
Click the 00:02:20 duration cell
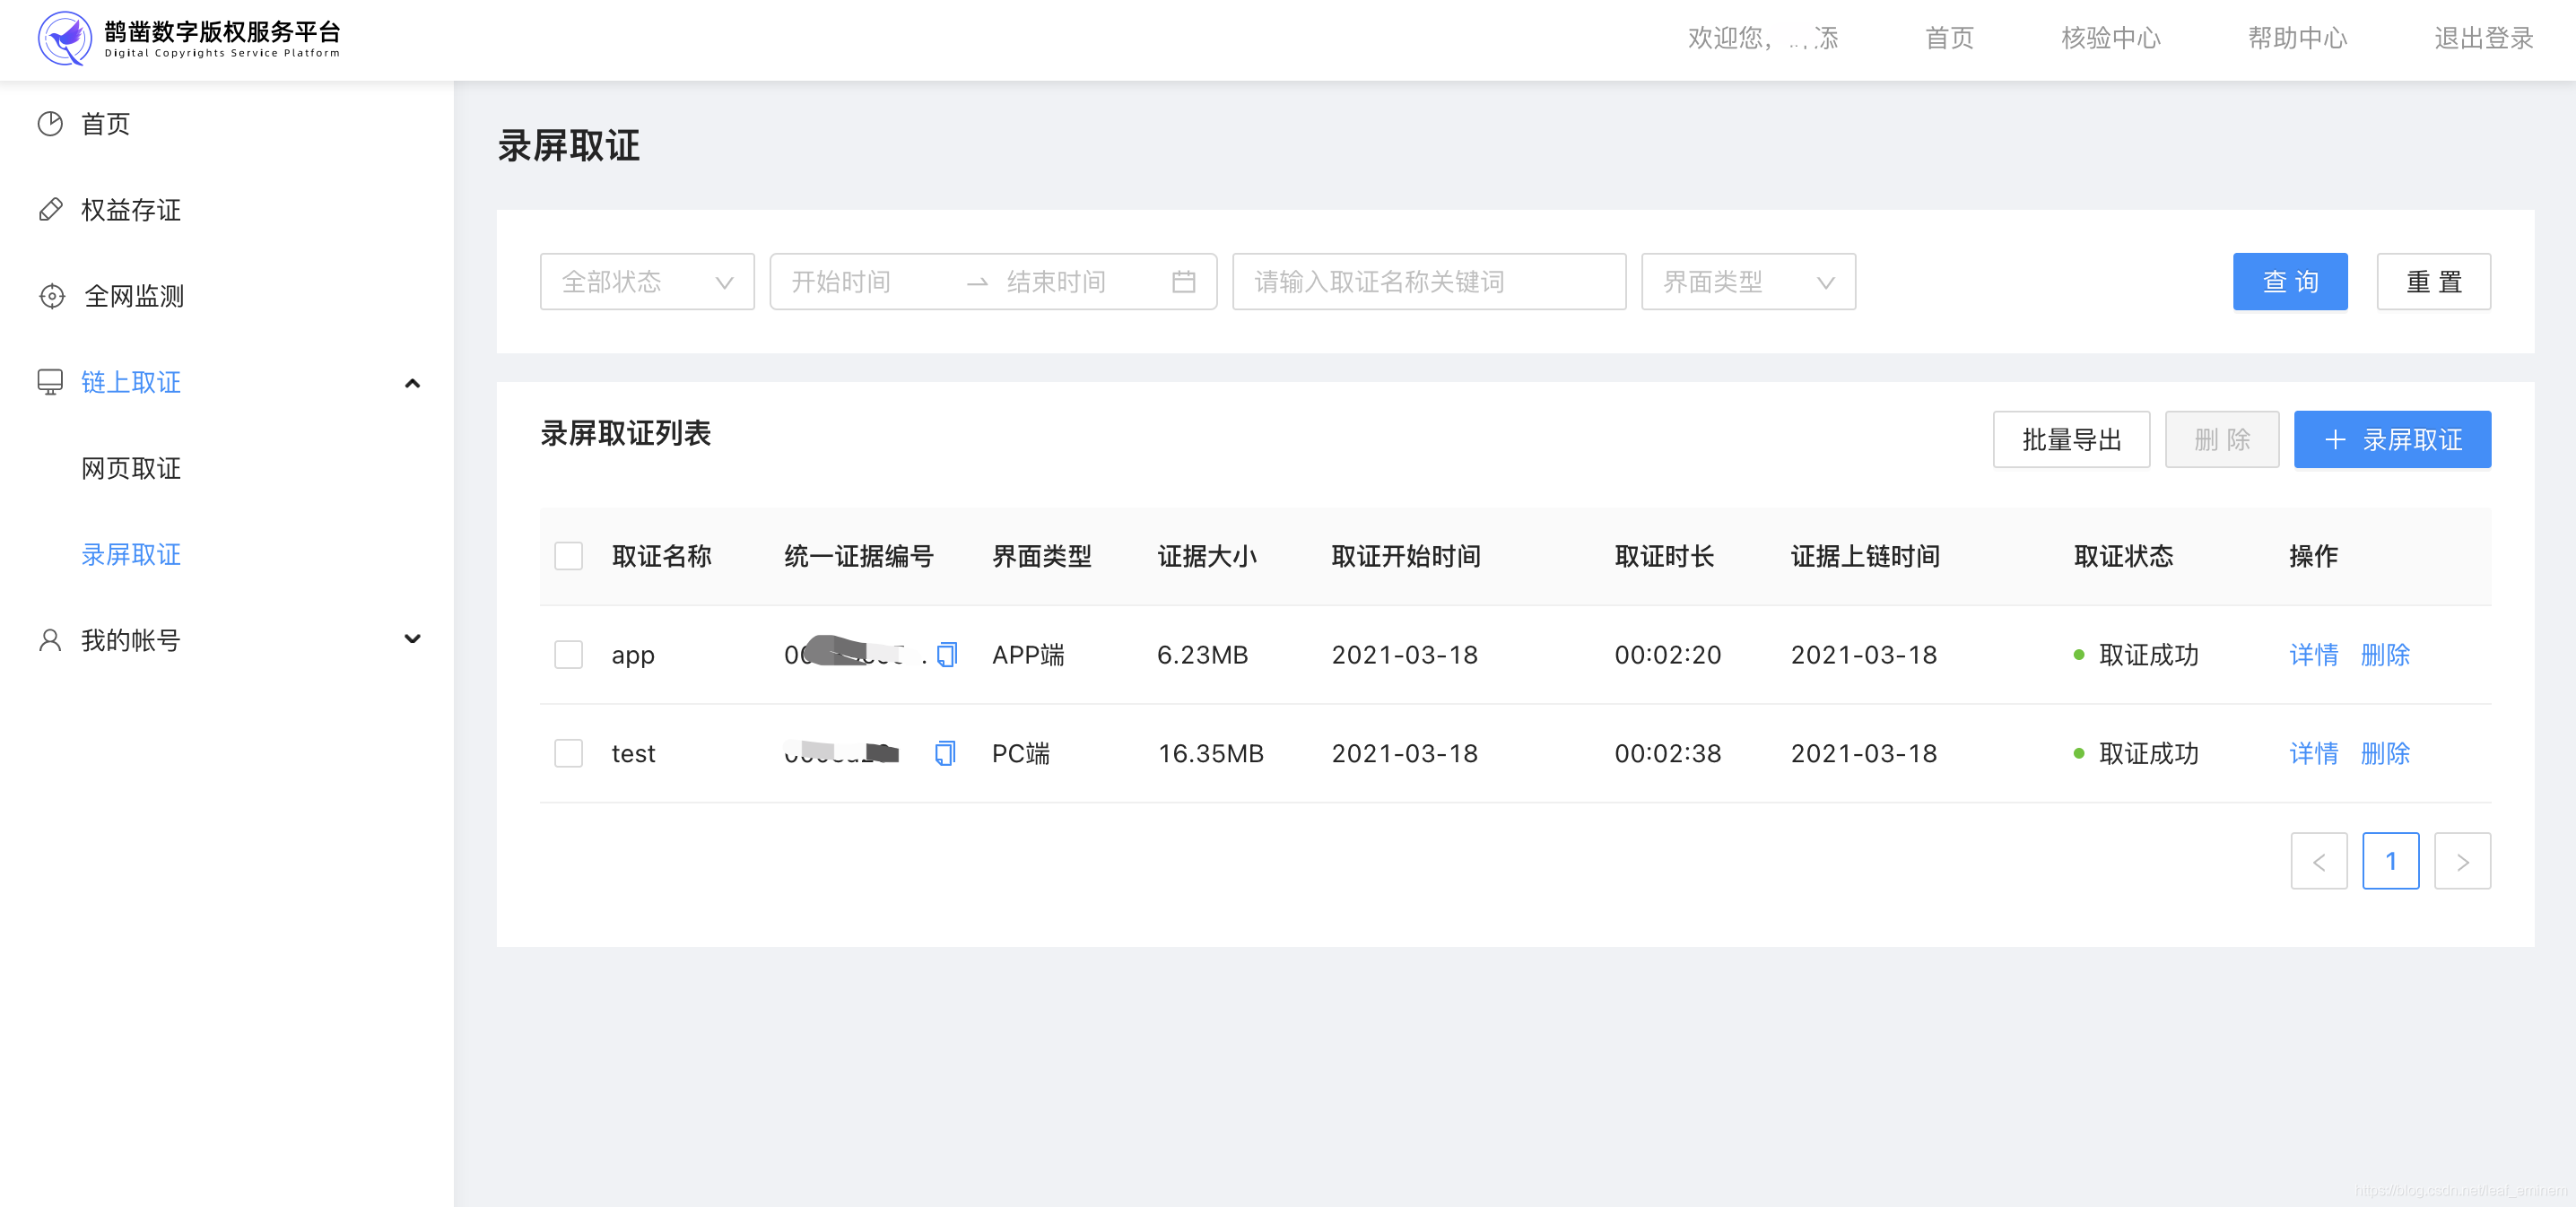(x=1668, y=655)
